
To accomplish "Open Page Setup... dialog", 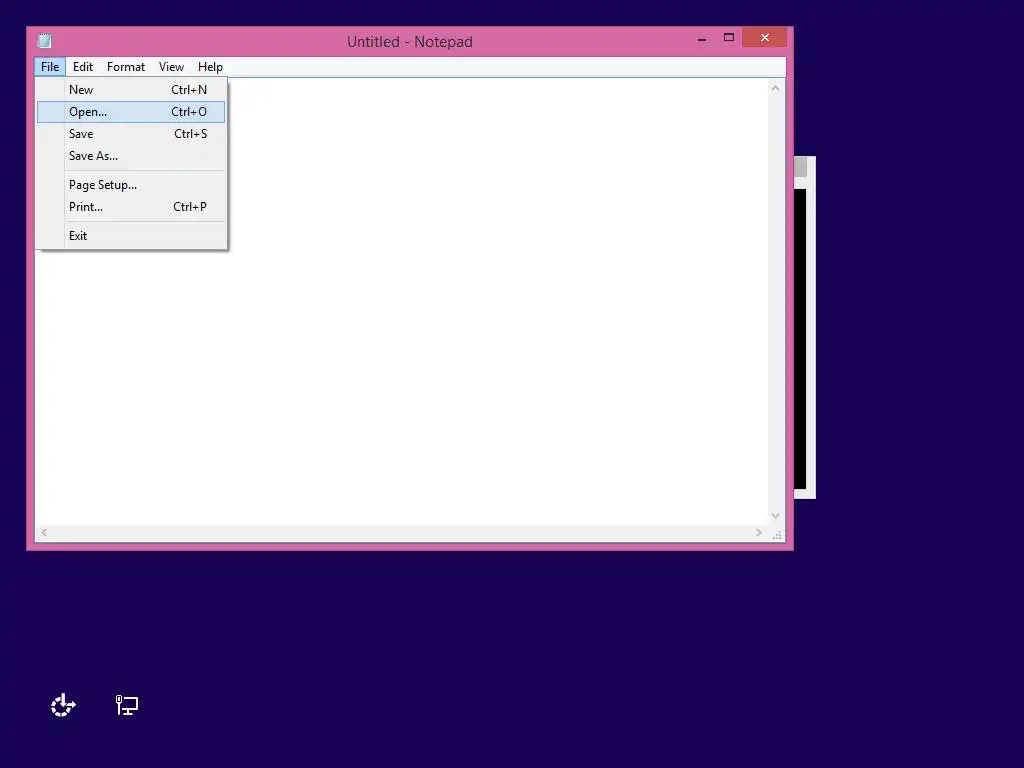I will tap(131, 185).
